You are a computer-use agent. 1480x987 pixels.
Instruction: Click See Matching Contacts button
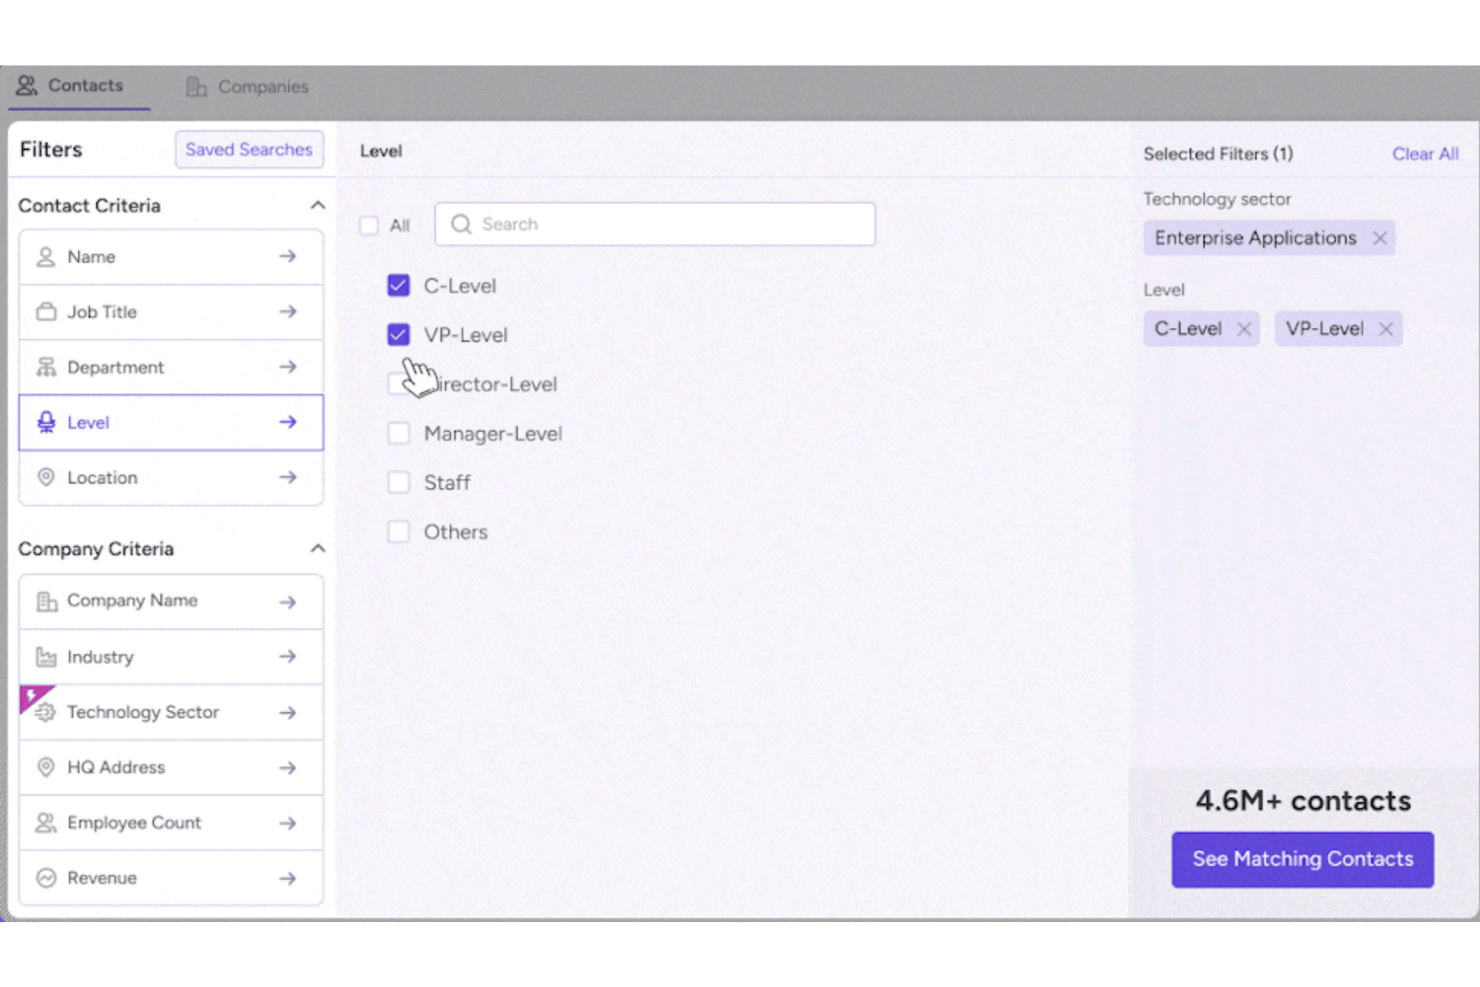point(1302,859)
